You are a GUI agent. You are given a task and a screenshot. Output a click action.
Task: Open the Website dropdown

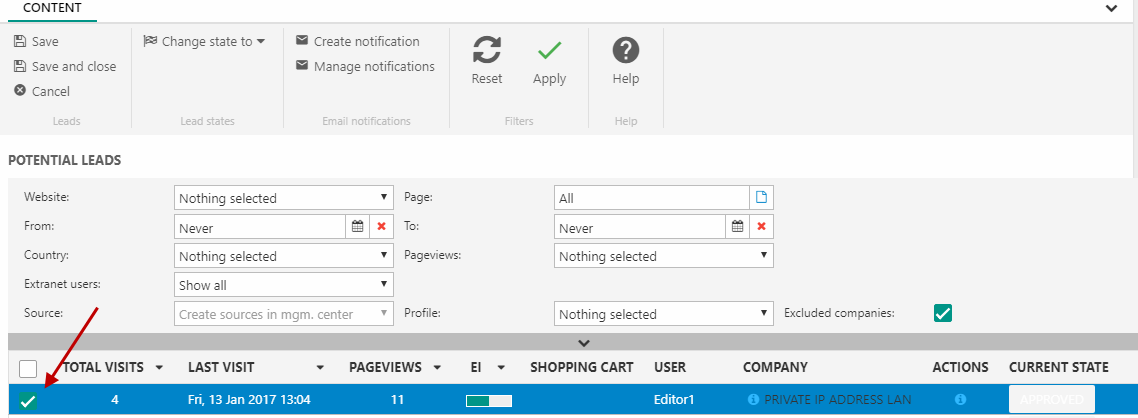[284, 198]
